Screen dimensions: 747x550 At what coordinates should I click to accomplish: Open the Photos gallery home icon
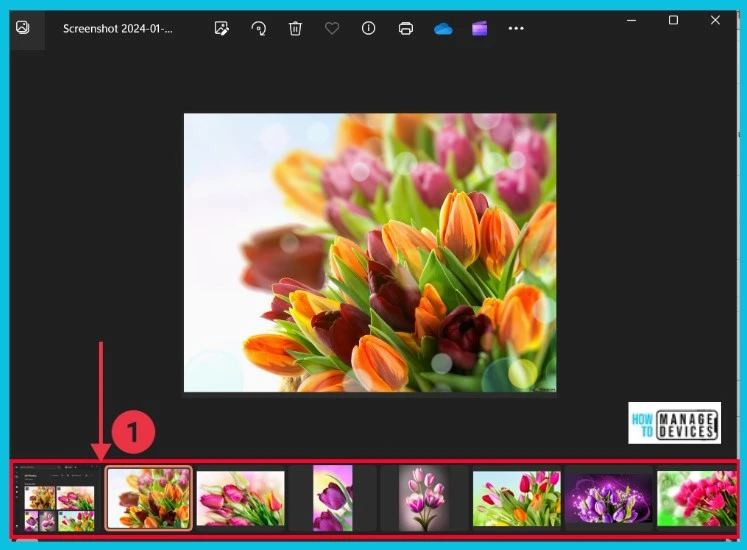point(22,28)
